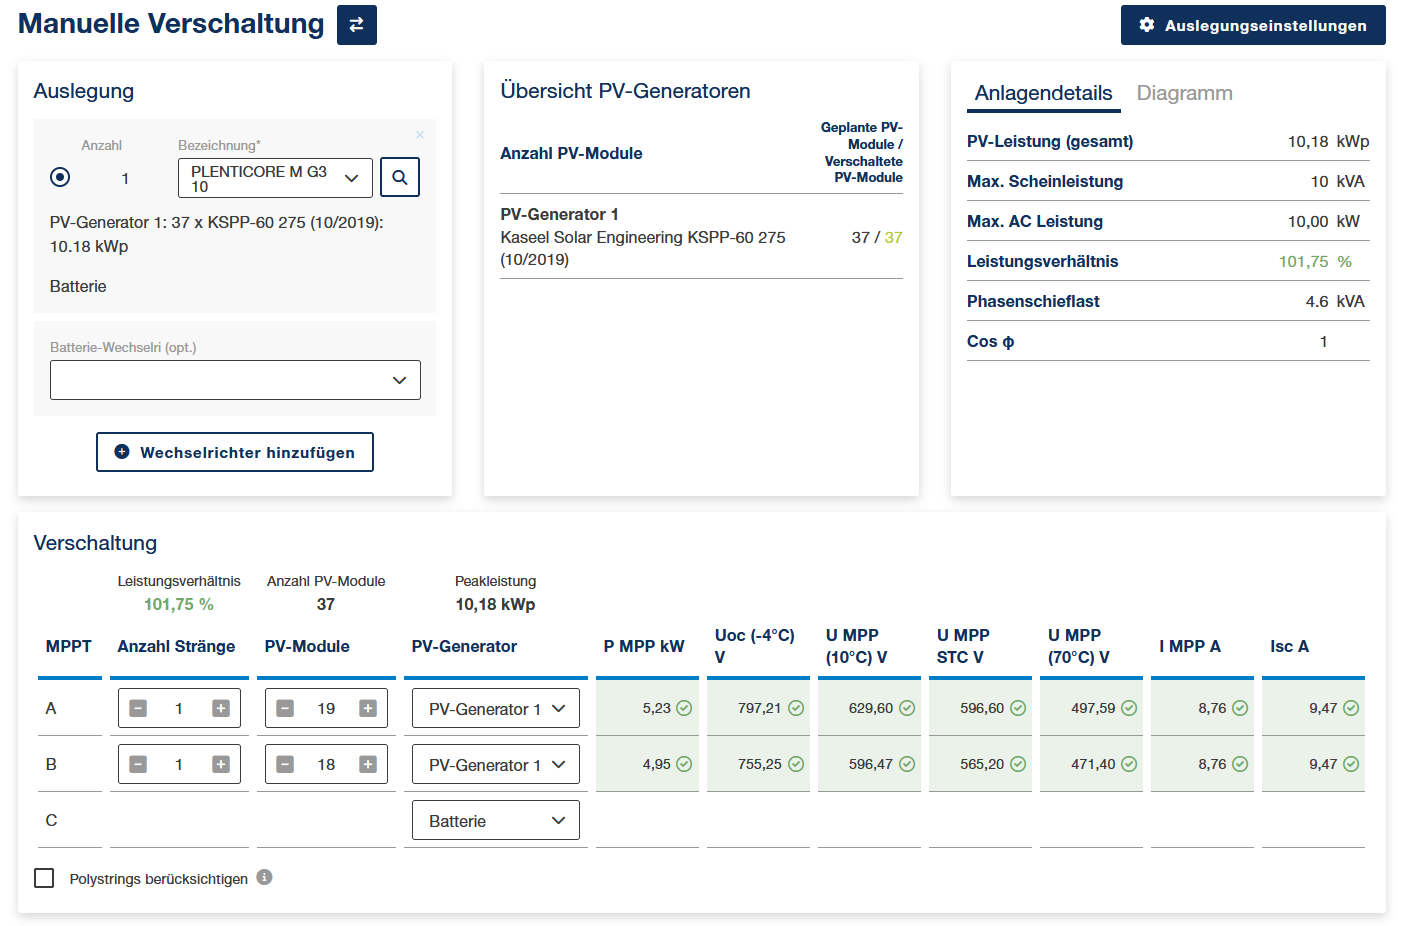This screenshot has height=926, width=1415.
Task: Click the magnifier search icon beside inverter name
Action: click(x=400, y=178)
